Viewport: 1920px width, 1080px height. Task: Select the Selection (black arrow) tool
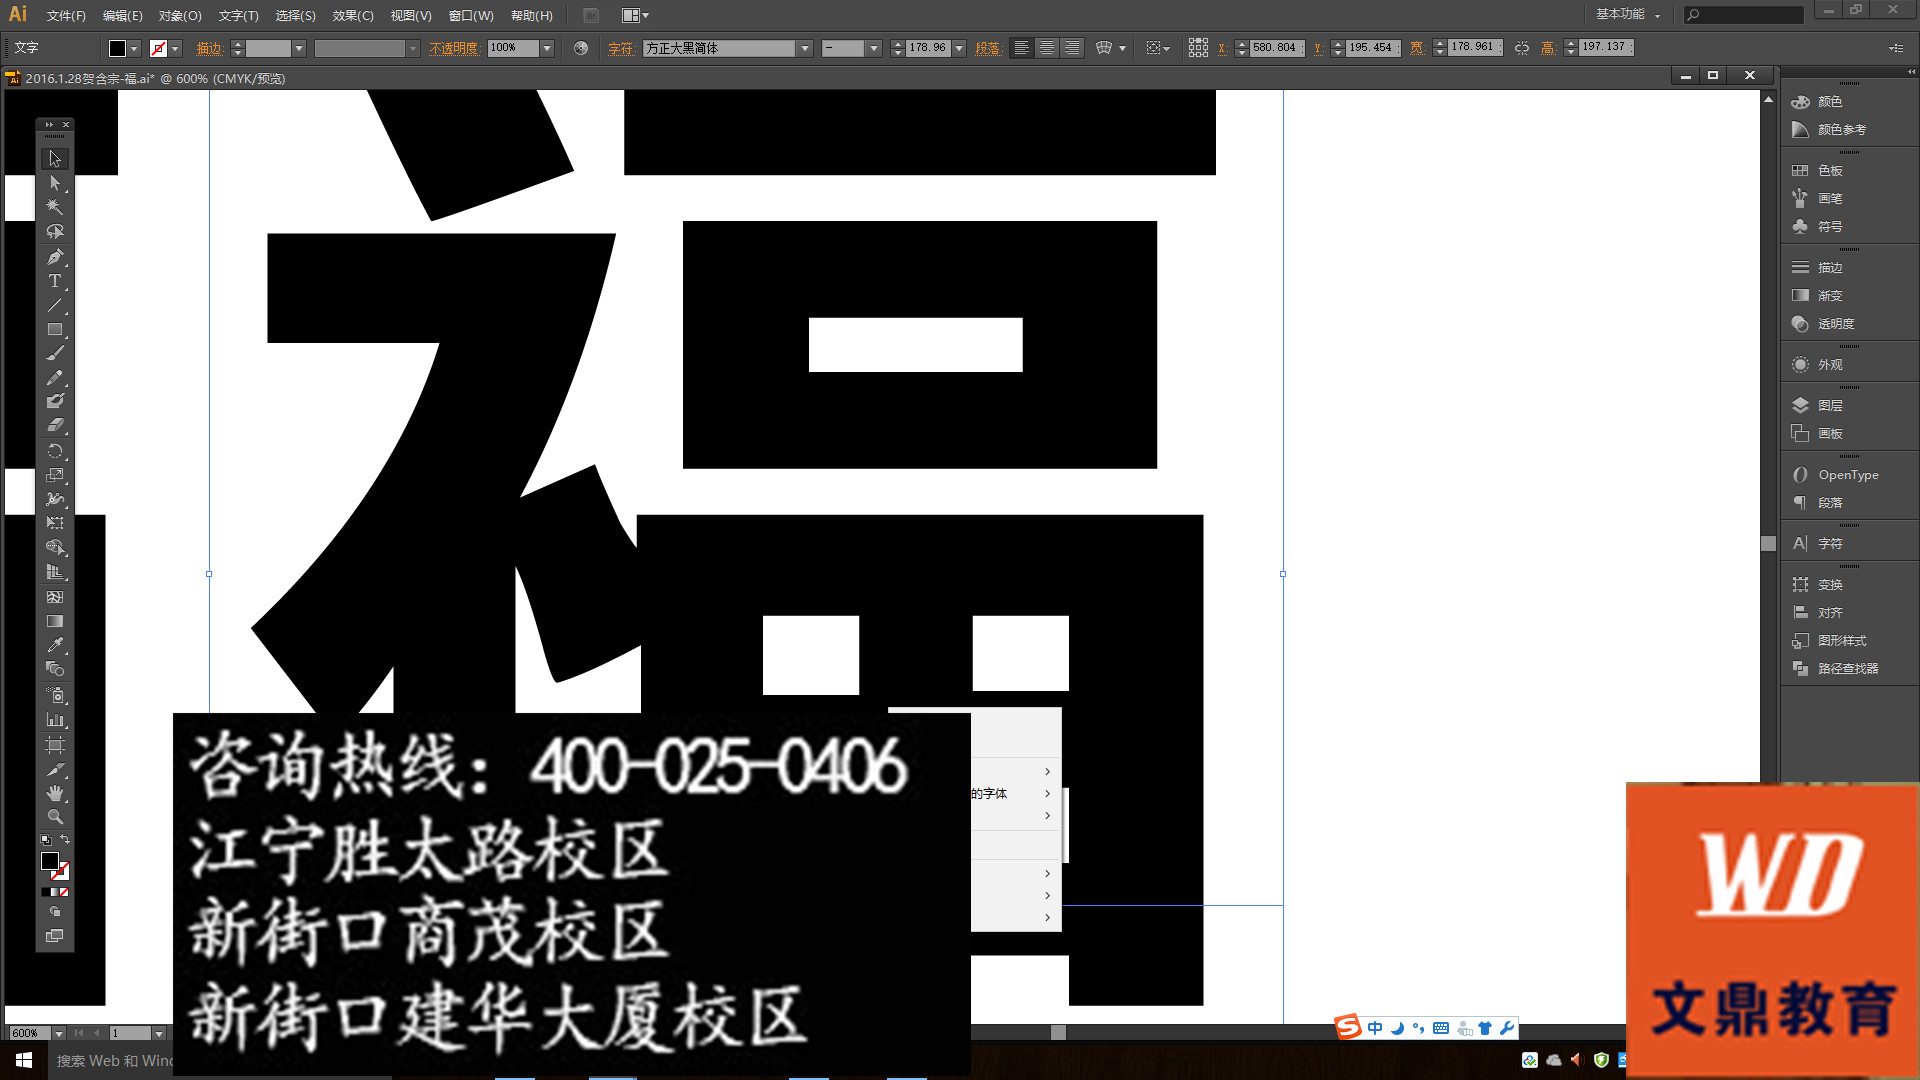click(x=55, y=159)
